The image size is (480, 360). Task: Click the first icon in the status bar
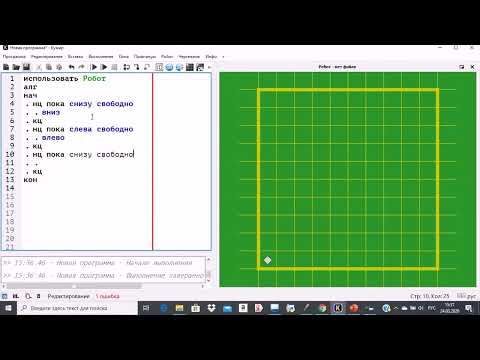pos(5,296)
